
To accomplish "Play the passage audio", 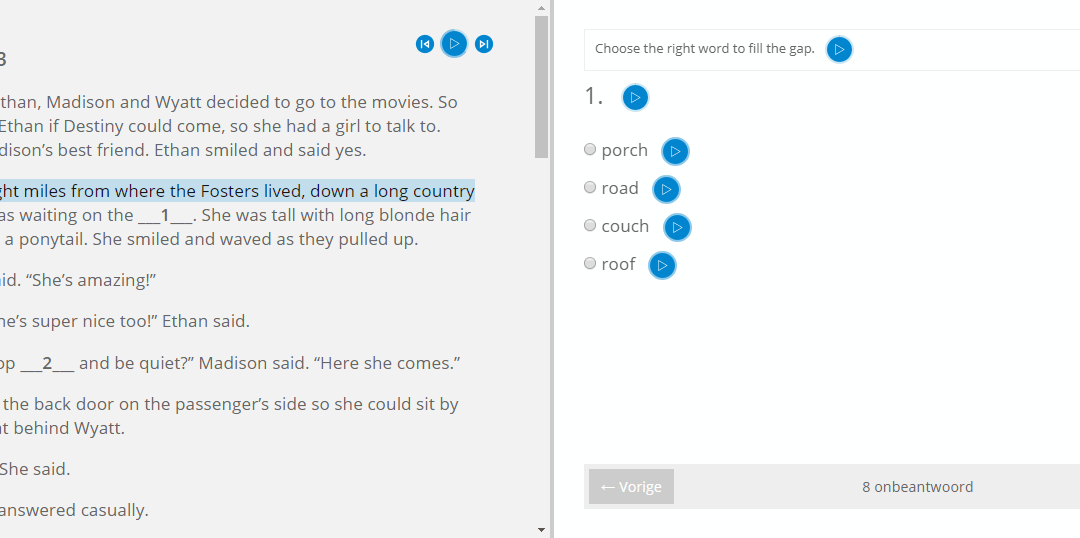I will [x=454, y=43].
